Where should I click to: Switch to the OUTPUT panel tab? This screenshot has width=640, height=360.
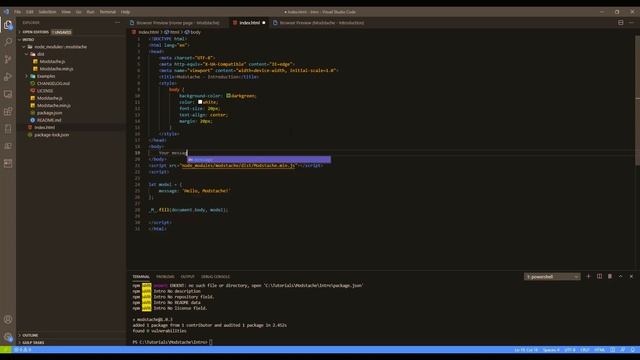pyautogui.click(x=188, y=277)
